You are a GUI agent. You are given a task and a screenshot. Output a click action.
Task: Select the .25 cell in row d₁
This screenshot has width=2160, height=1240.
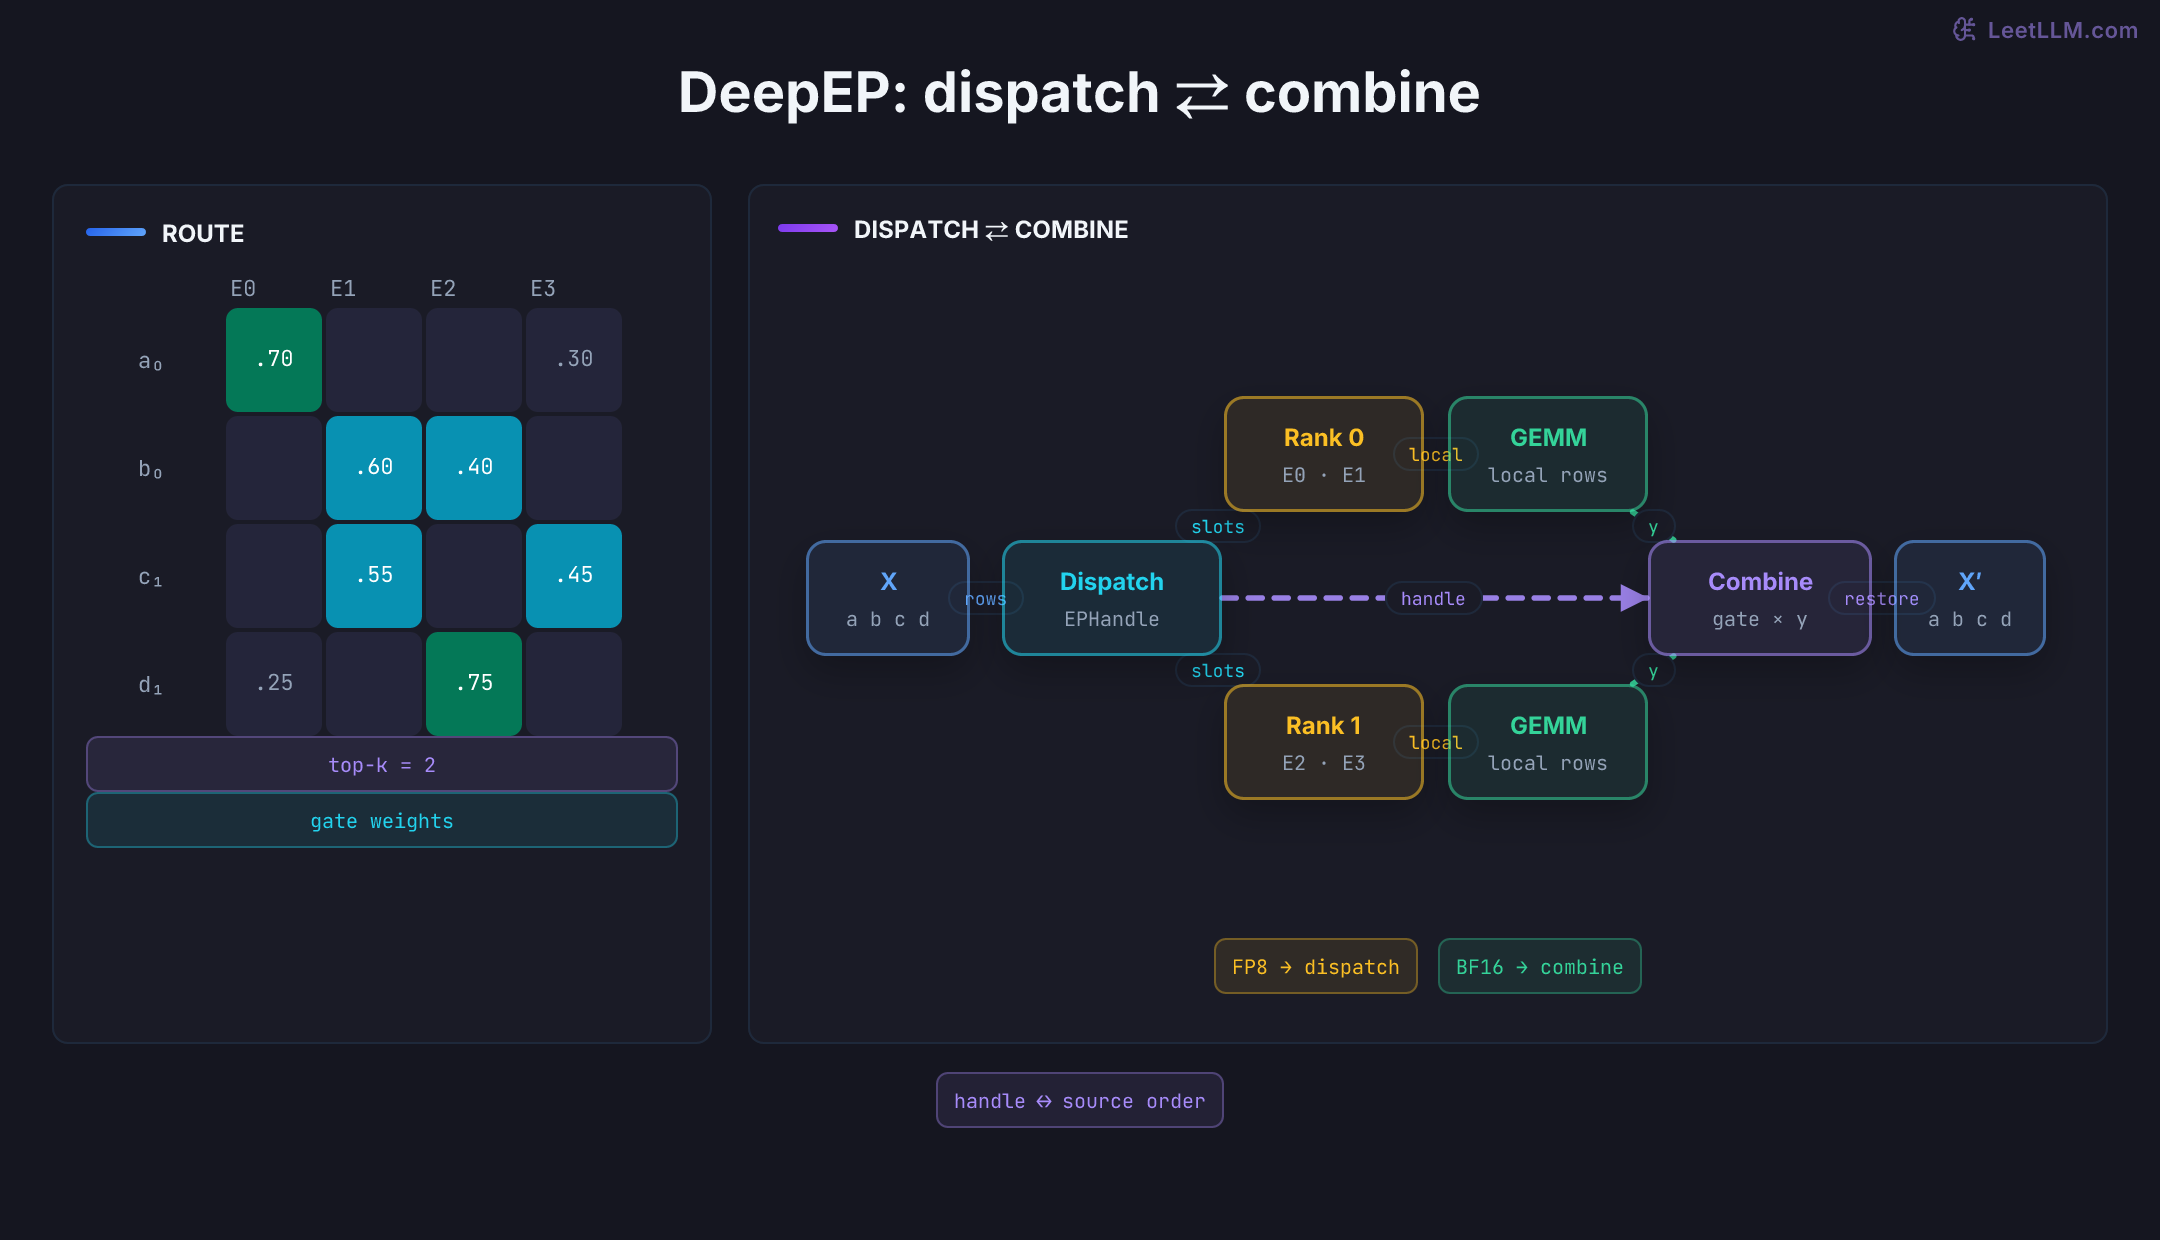pos(274,684)
